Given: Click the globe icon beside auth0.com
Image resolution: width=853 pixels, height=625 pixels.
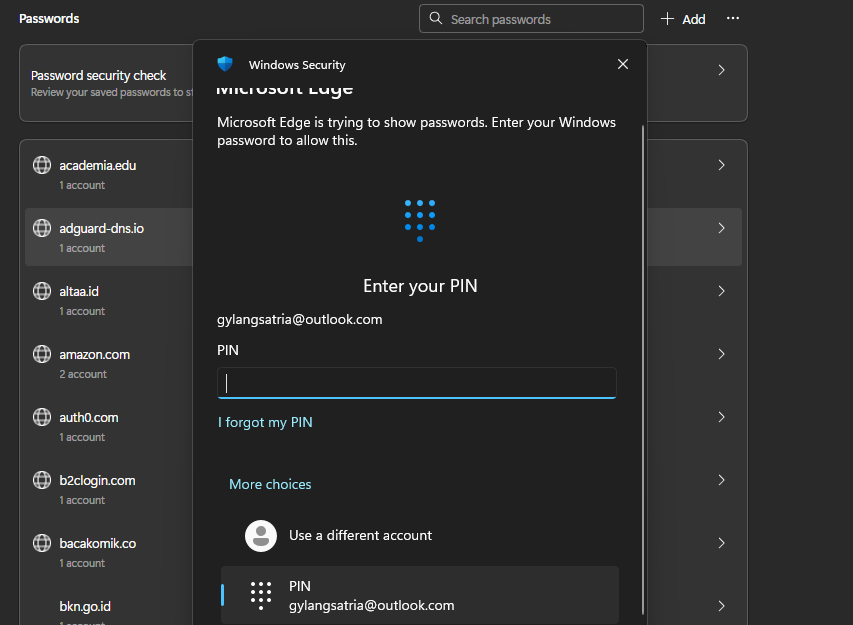Looking at the screenshot, I should [x=42, y=418].
